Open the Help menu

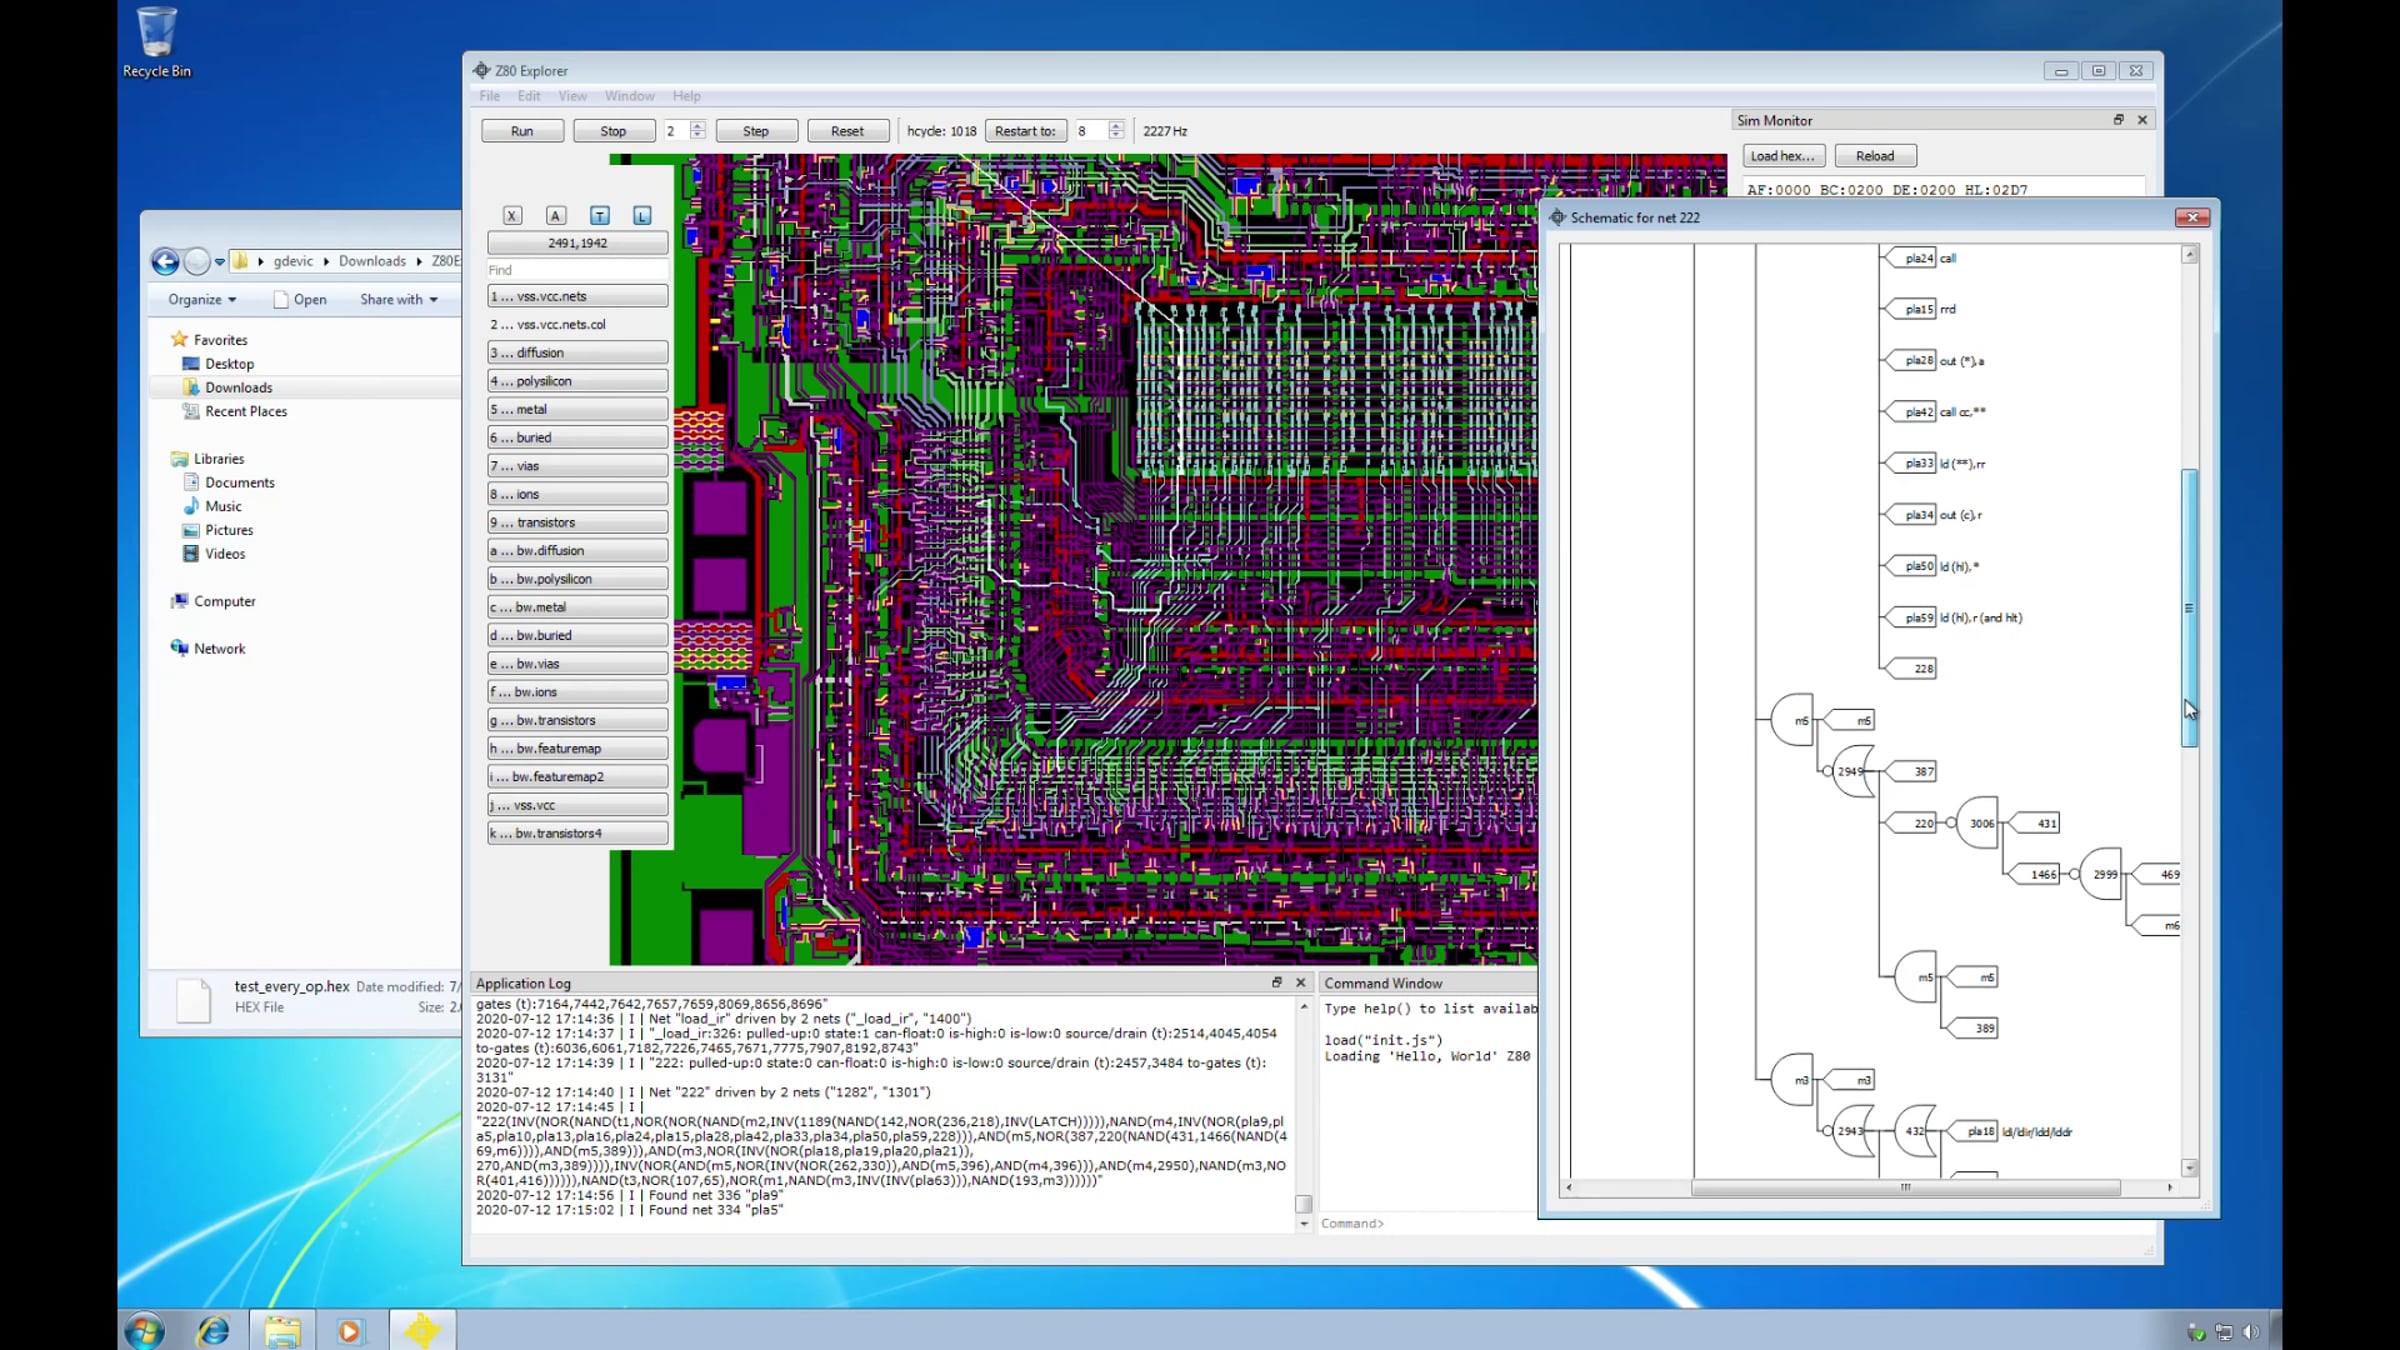(686, 96)
